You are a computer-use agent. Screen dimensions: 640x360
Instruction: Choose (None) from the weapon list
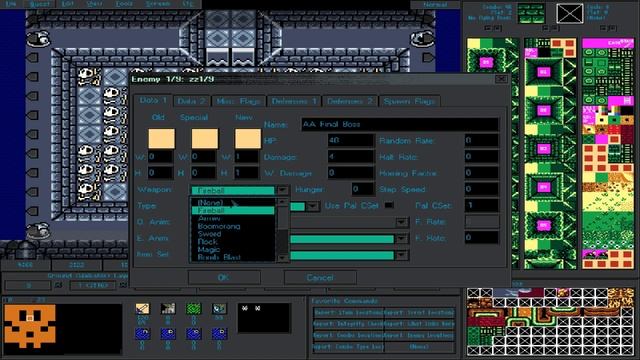pyautogui.click(x=234, y=202)
